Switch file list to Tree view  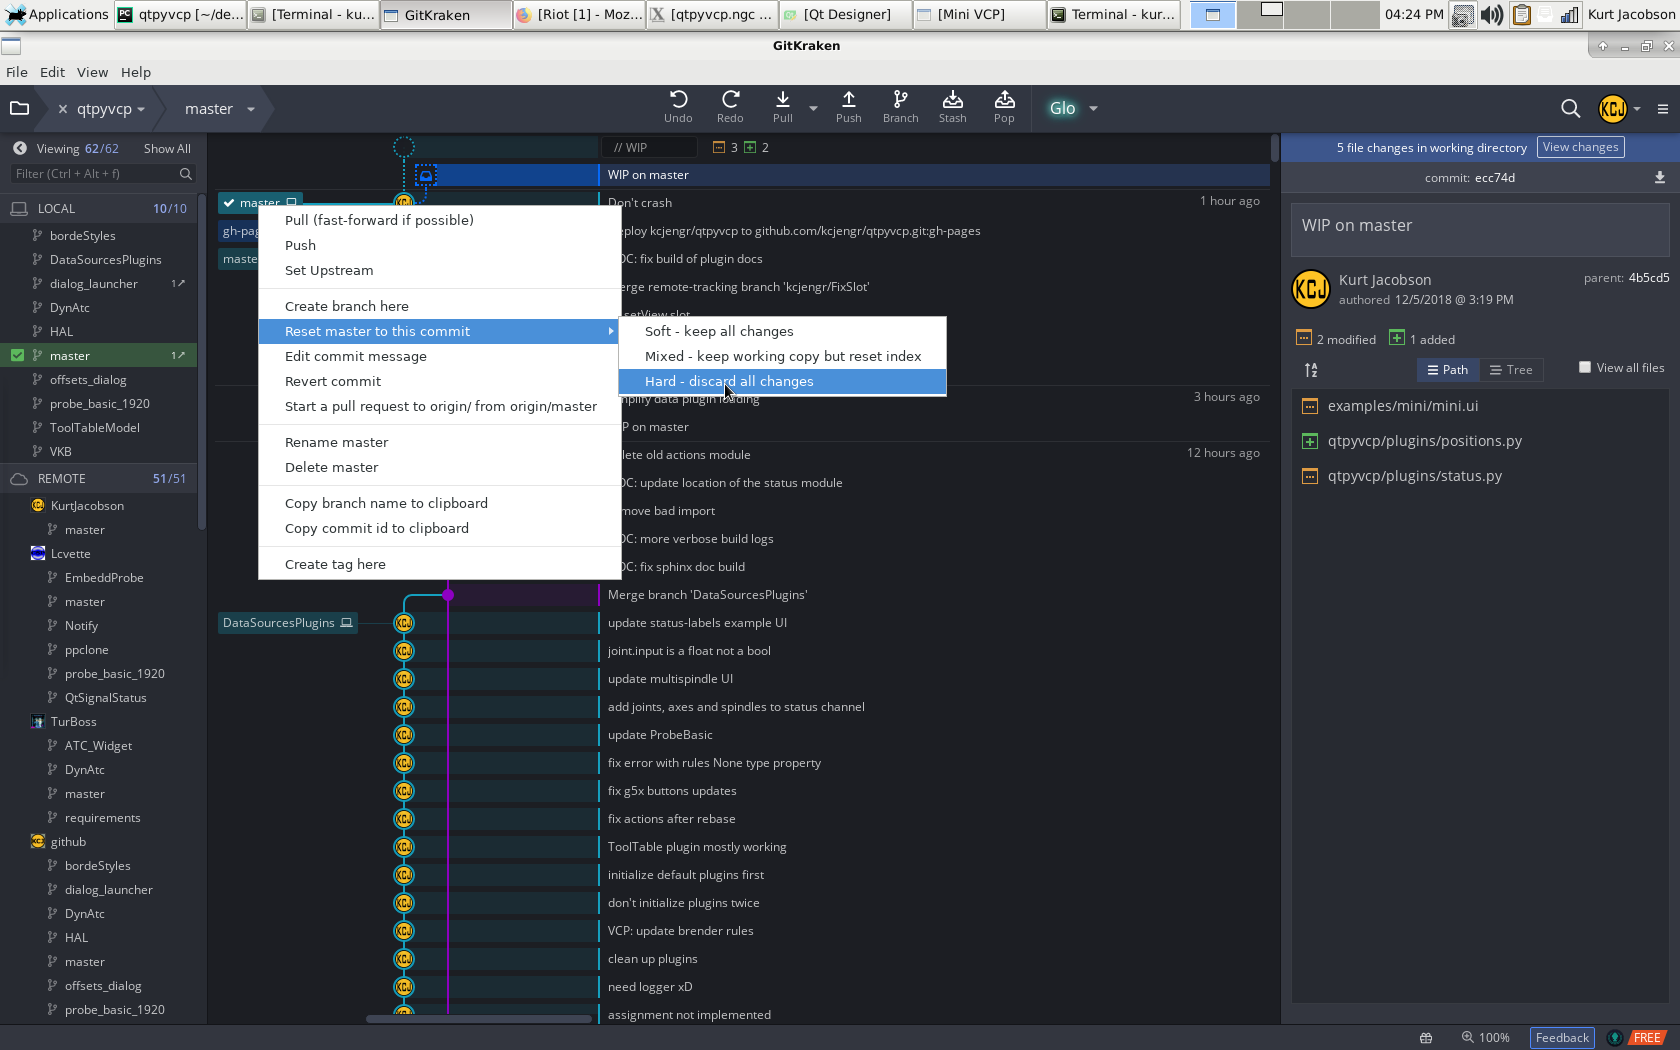tap(1511, 370)
